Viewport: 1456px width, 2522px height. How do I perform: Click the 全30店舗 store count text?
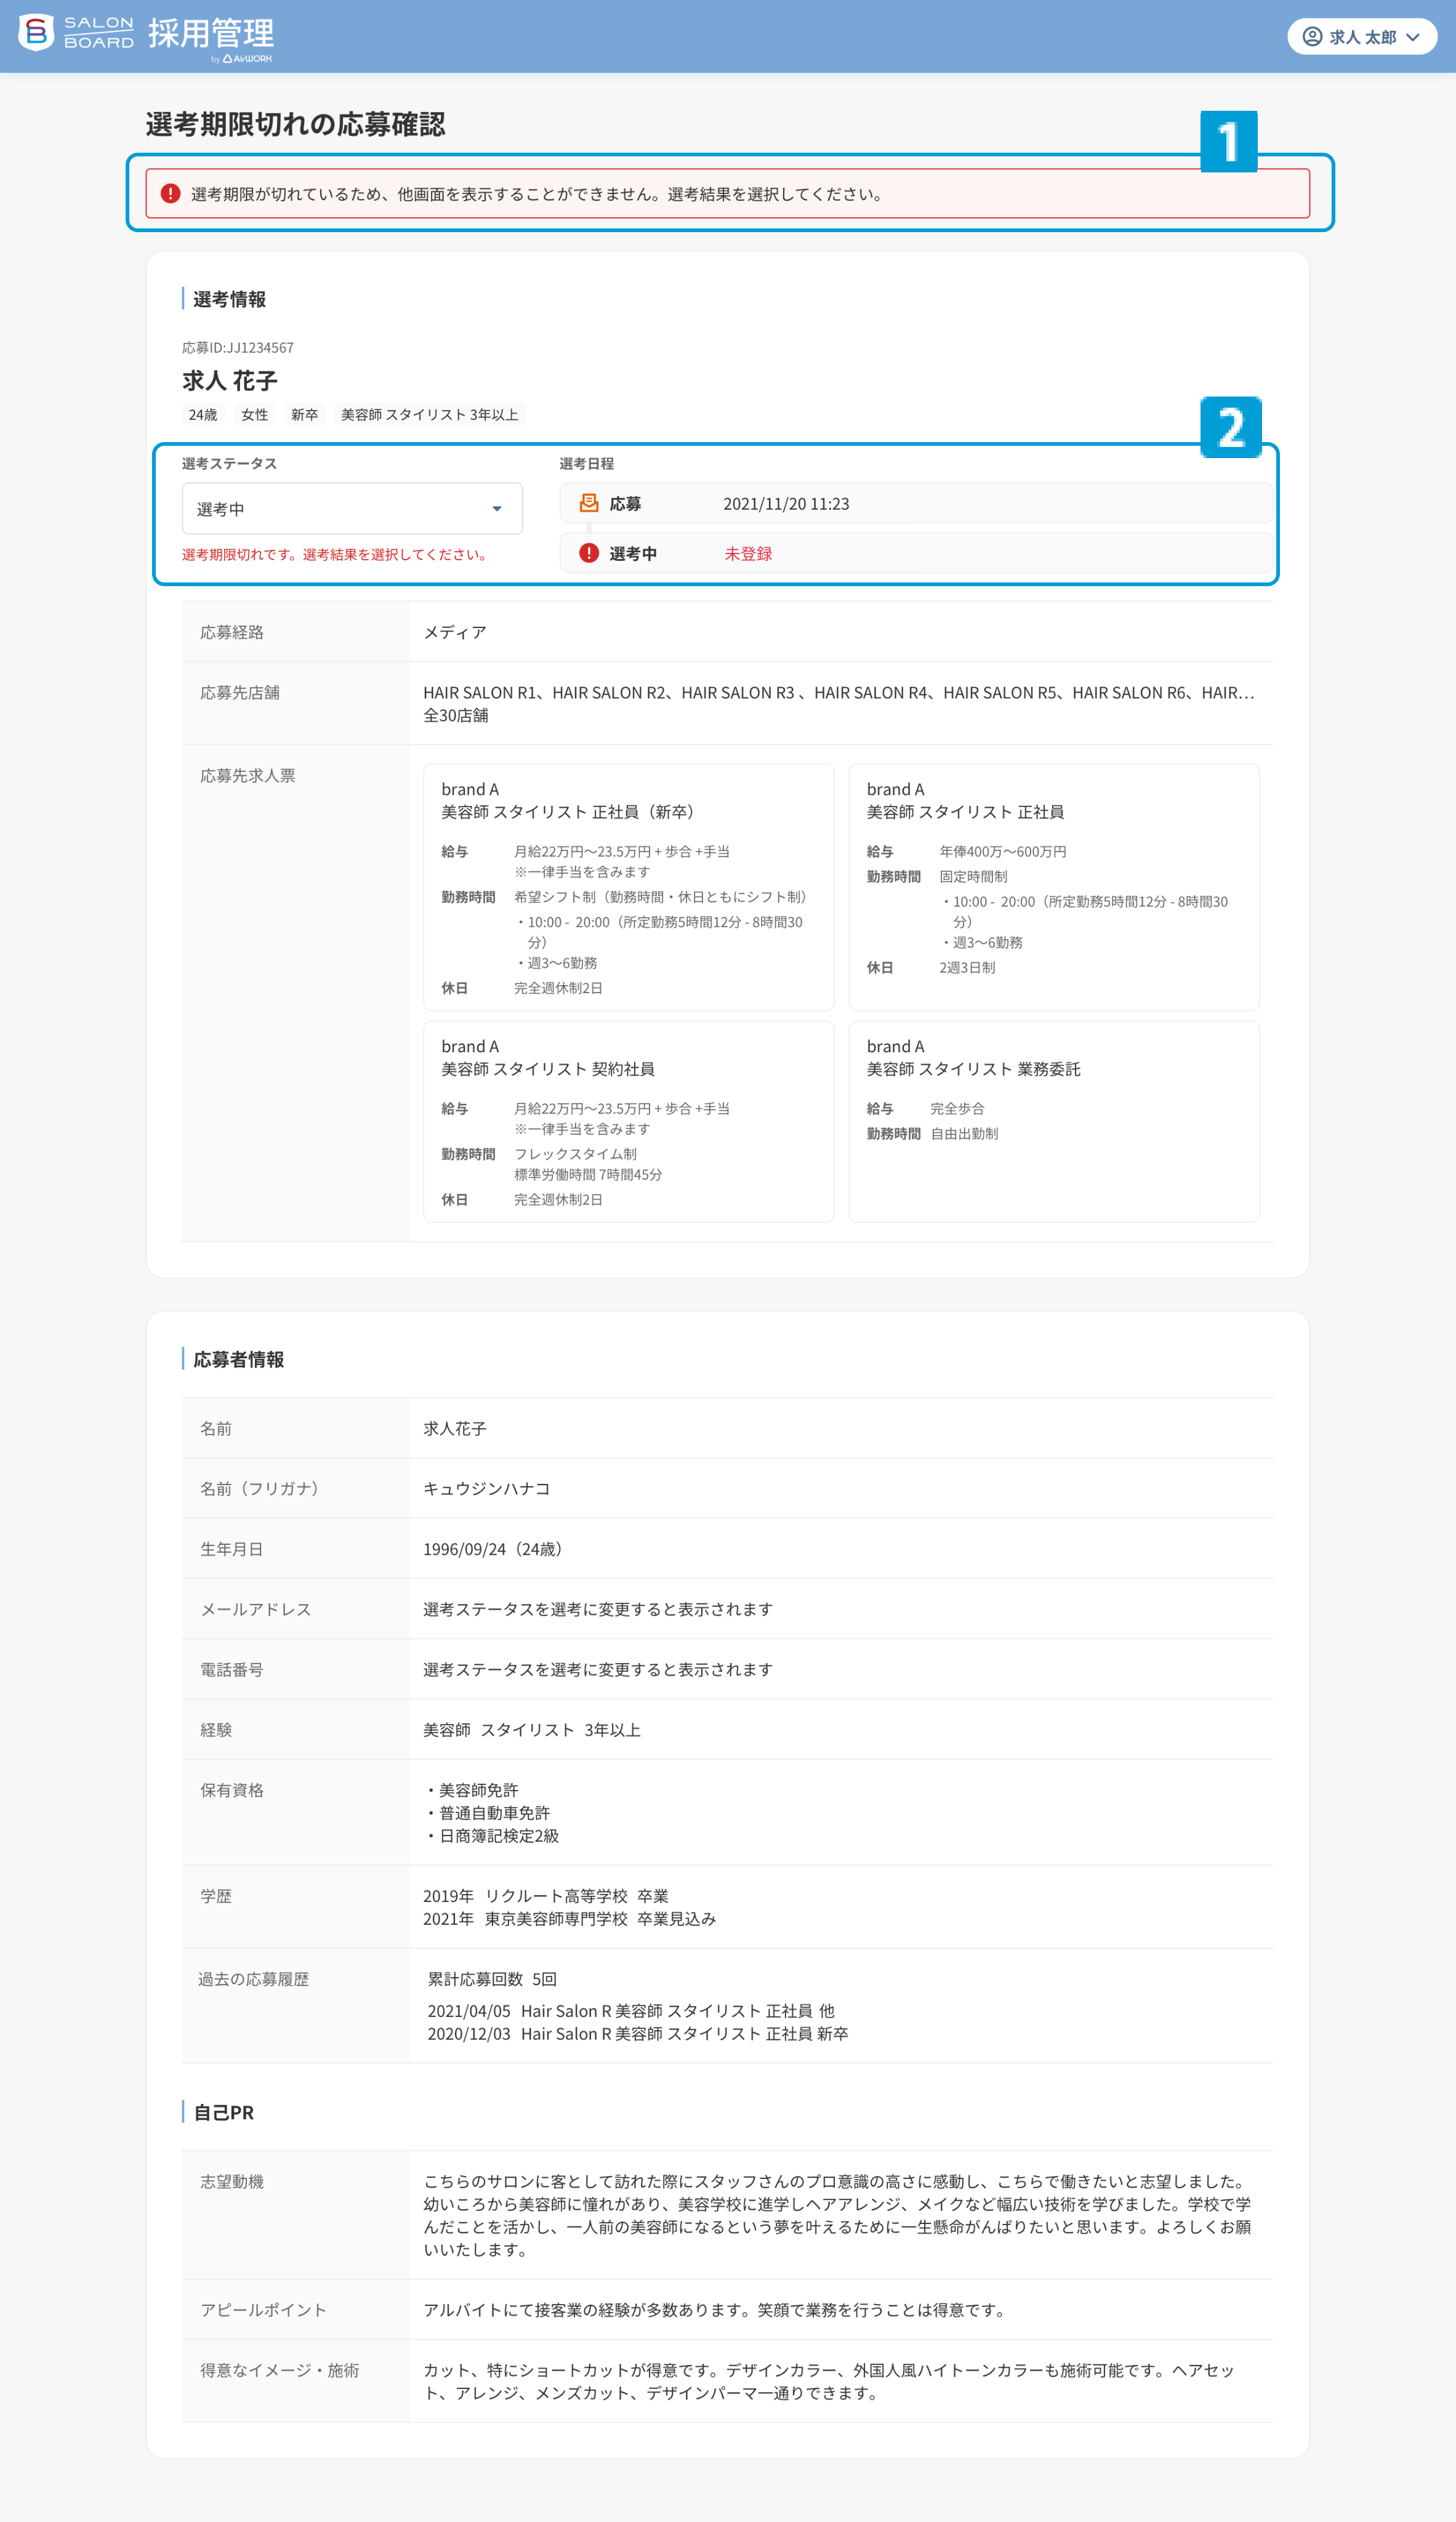(x=456, y=716)
